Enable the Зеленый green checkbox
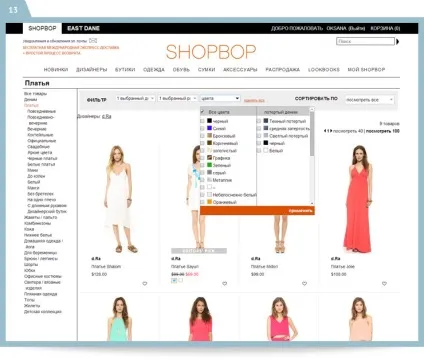Screen dimensions: 424x360 [x=202, y=165]
